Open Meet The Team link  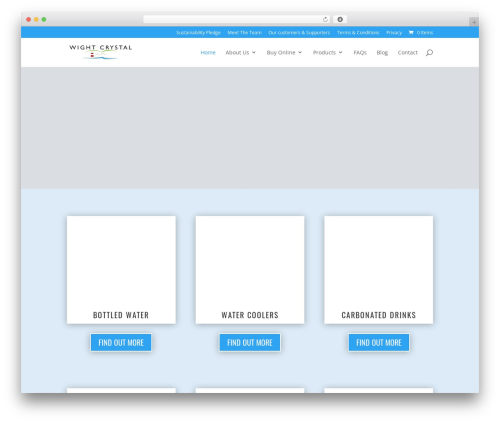click(244, 32)
